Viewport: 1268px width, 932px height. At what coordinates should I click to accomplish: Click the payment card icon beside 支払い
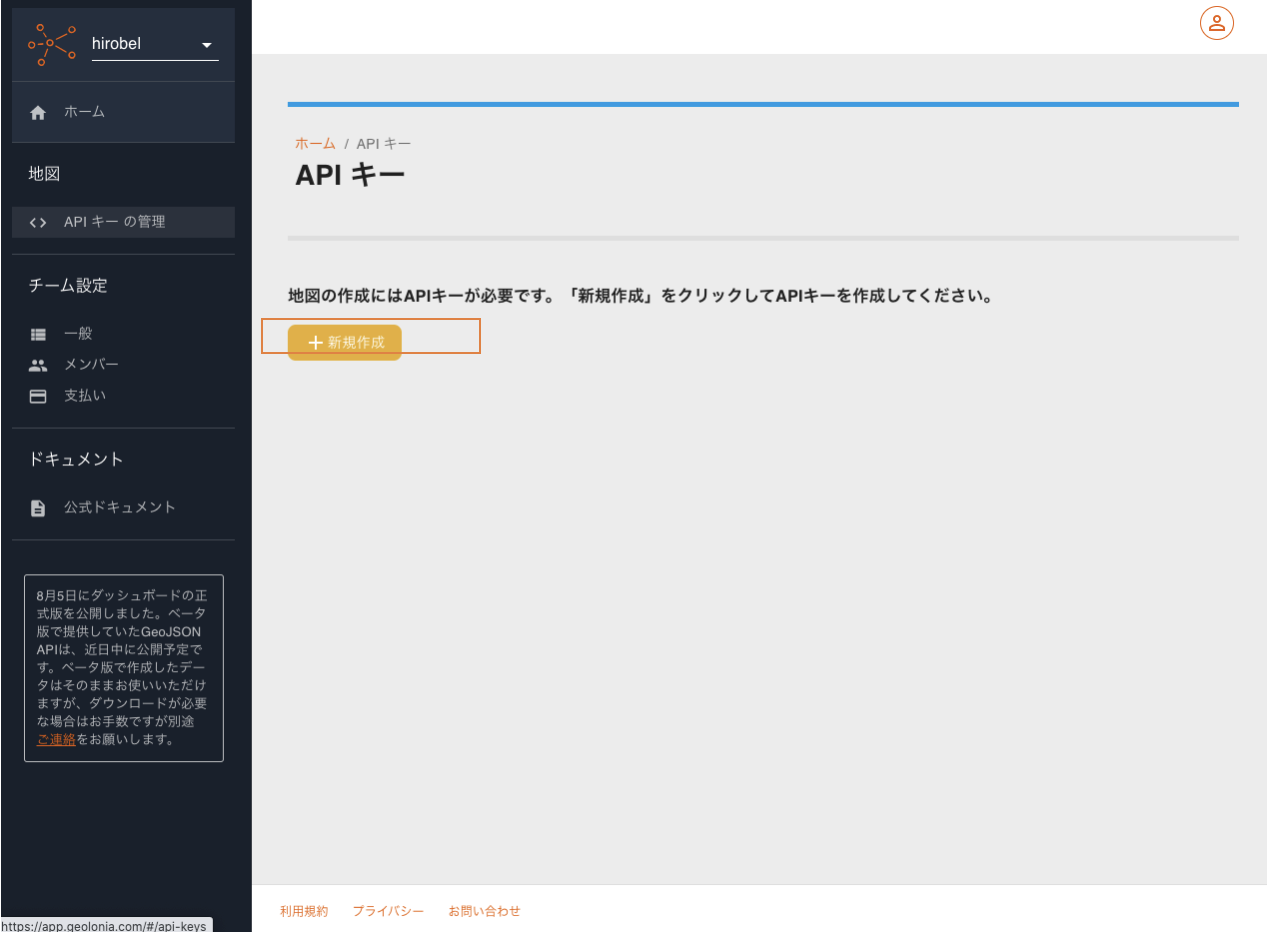38,395
